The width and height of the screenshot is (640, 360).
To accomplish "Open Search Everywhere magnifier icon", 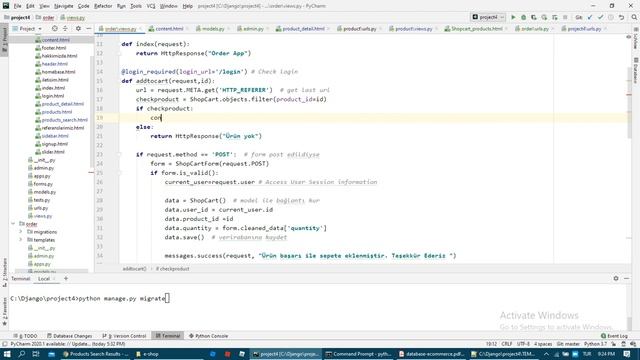I will pos(634,18).
